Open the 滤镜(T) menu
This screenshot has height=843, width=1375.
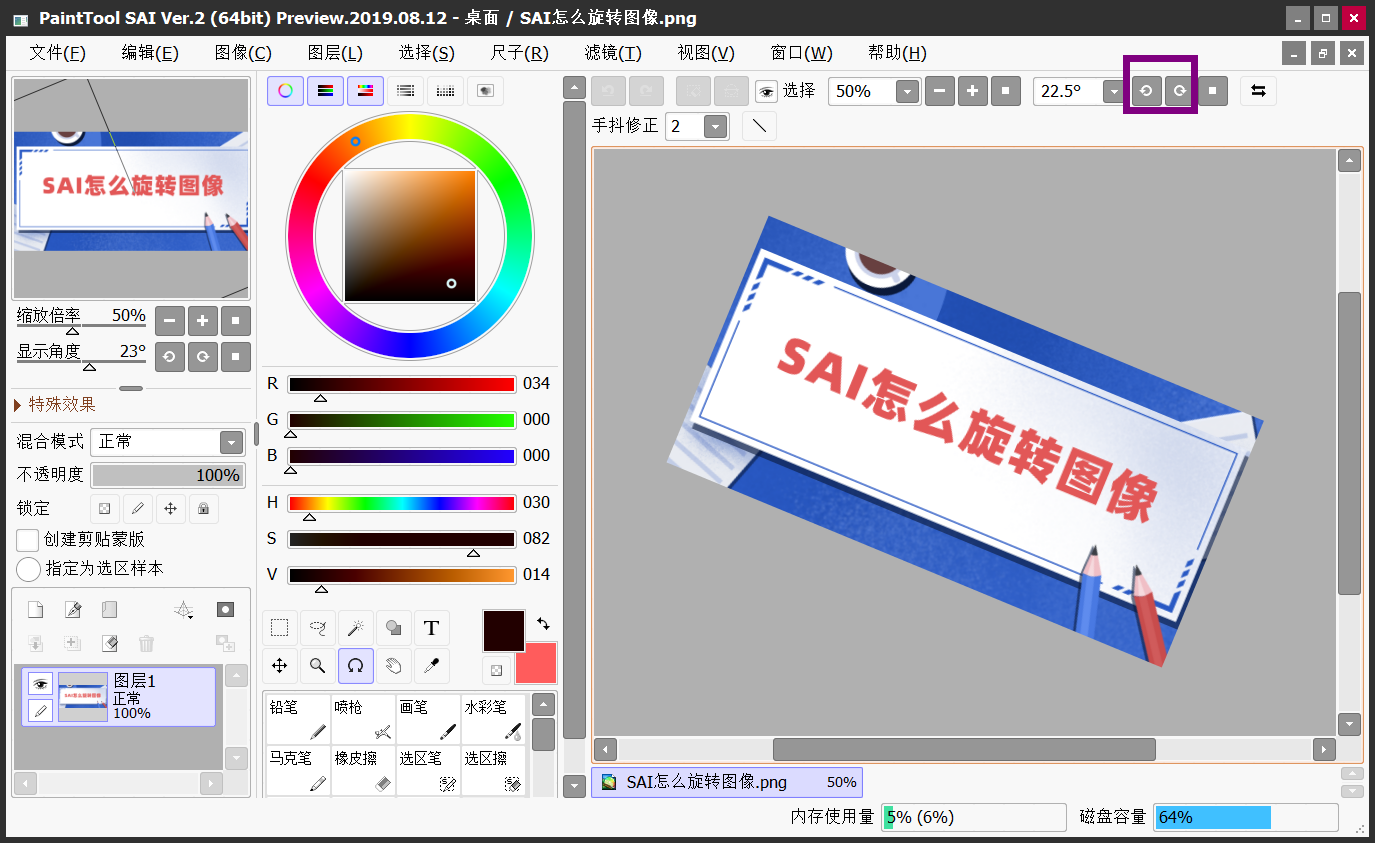[613, 53]
